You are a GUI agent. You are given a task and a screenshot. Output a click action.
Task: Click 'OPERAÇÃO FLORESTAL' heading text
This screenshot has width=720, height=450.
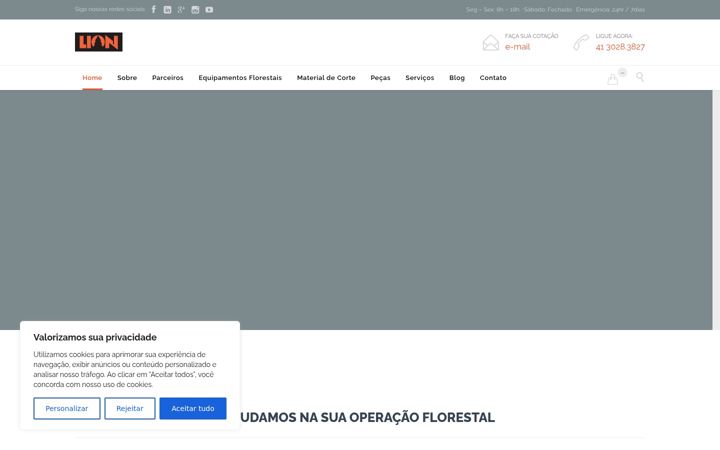(422, 417)
